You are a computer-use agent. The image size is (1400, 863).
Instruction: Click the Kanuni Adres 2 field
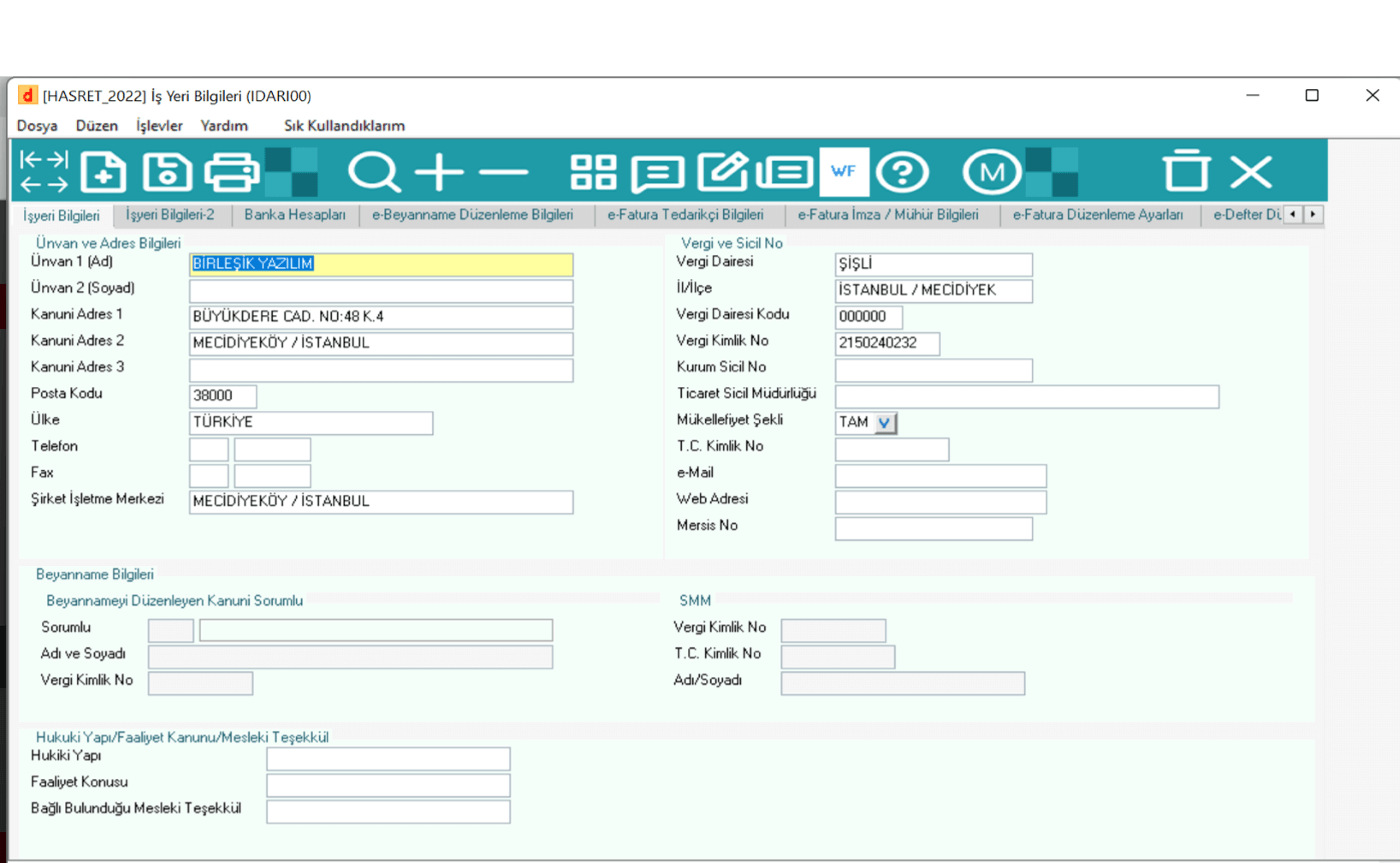(381, 344)
